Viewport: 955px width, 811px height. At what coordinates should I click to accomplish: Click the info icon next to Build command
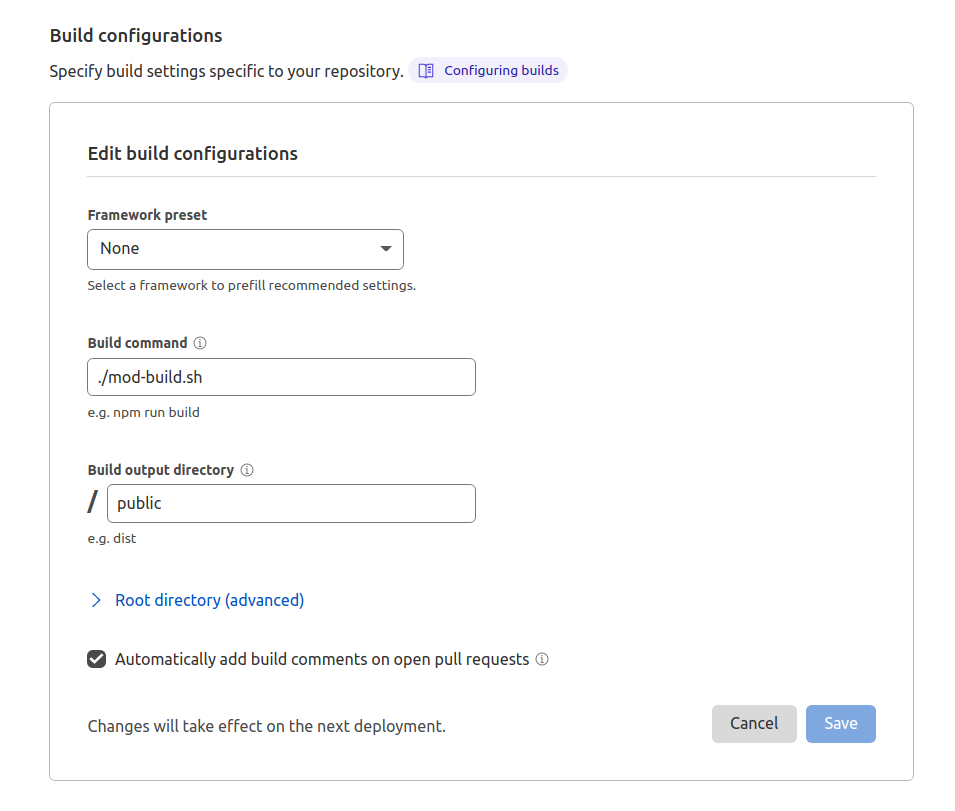pyautogui.click(x=200, y=343)
